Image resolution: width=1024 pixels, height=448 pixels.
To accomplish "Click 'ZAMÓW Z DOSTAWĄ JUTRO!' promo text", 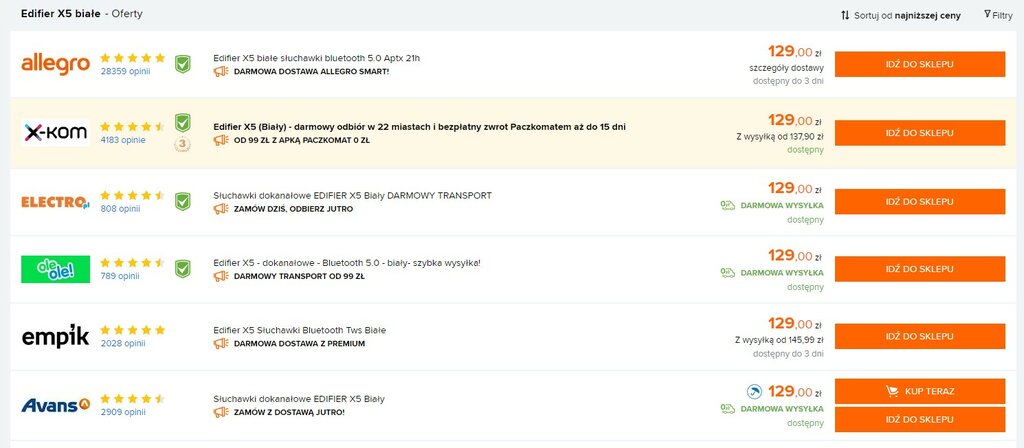I will point(289,412).
